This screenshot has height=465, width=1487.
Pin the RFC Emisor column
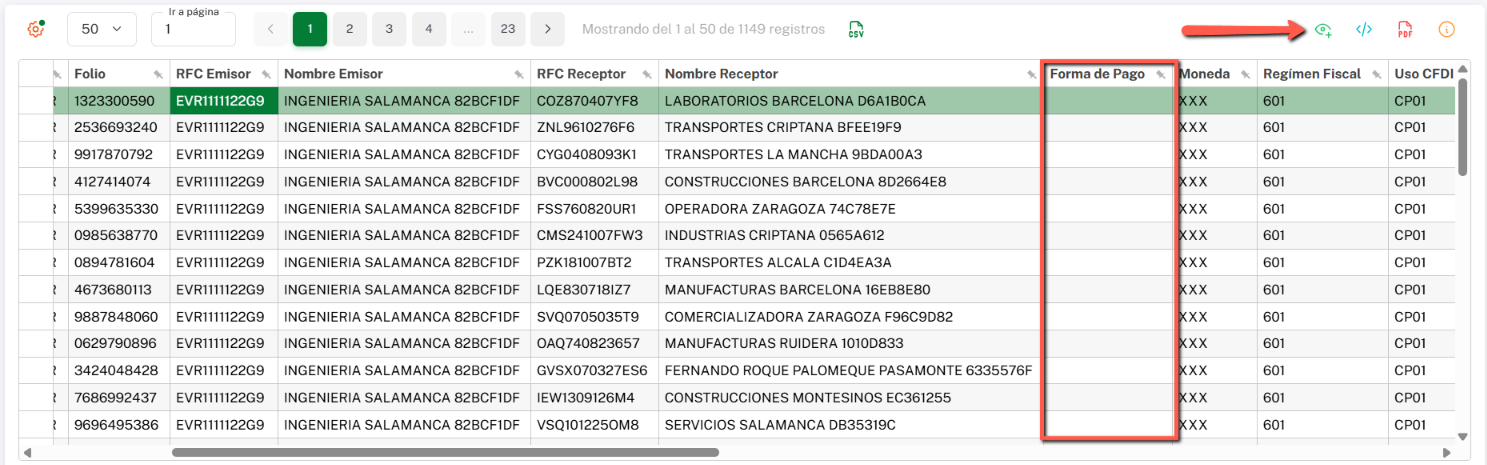pyautogui.click(x=266, y=75)
